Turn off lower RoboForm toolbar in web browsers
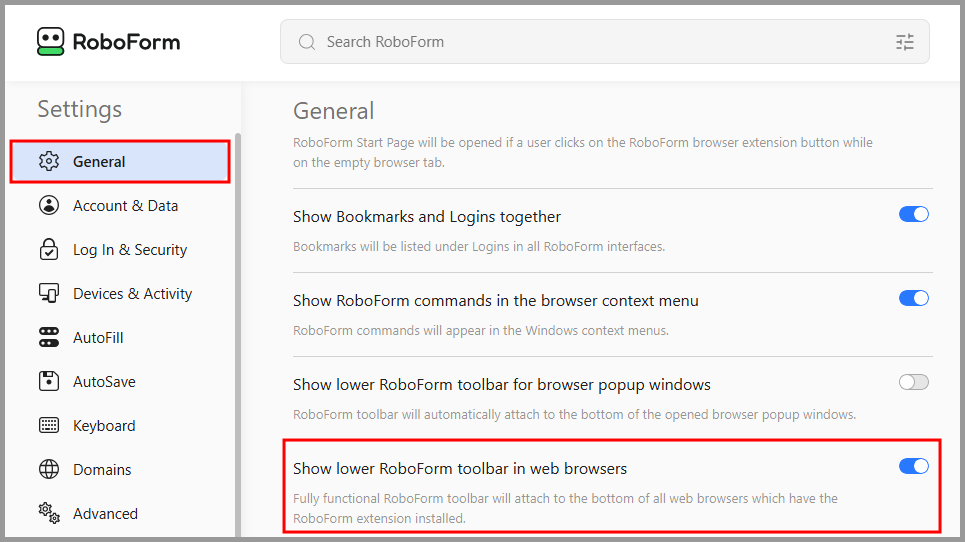965x542 pixels. pyautogui.click(x=913, y=466)
